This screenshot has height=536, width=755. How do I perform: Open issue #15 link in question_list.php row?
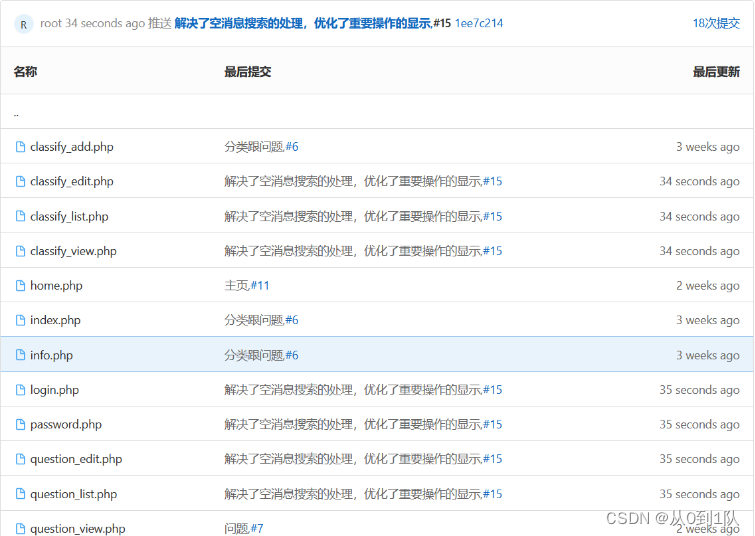493,494
